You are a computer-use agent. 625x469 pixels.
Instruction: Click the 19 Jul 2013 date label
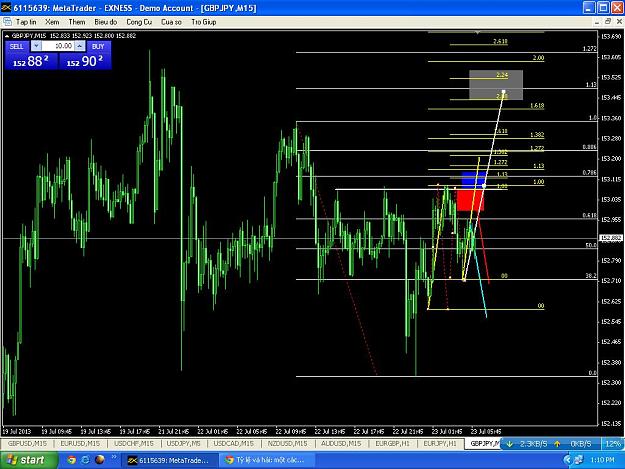click(17, 432)
